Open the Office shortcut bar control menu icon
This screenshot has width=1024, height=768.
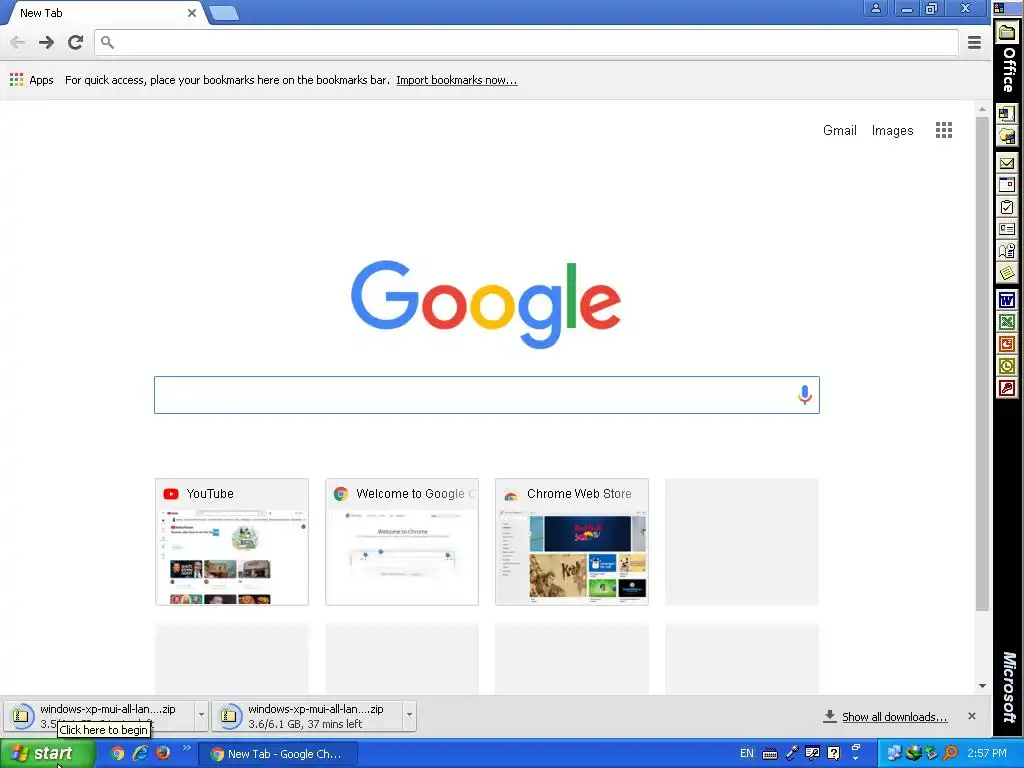click(999, 8)
